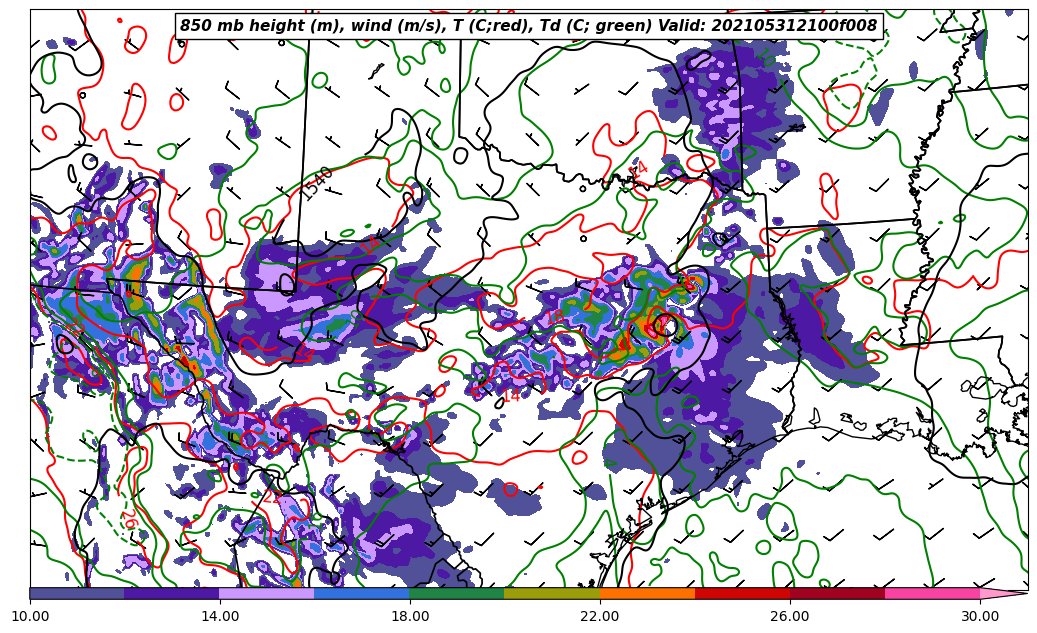1037x633 pixels.
Task: Click the 22.00 colorbar tick label
Action: 600,616
